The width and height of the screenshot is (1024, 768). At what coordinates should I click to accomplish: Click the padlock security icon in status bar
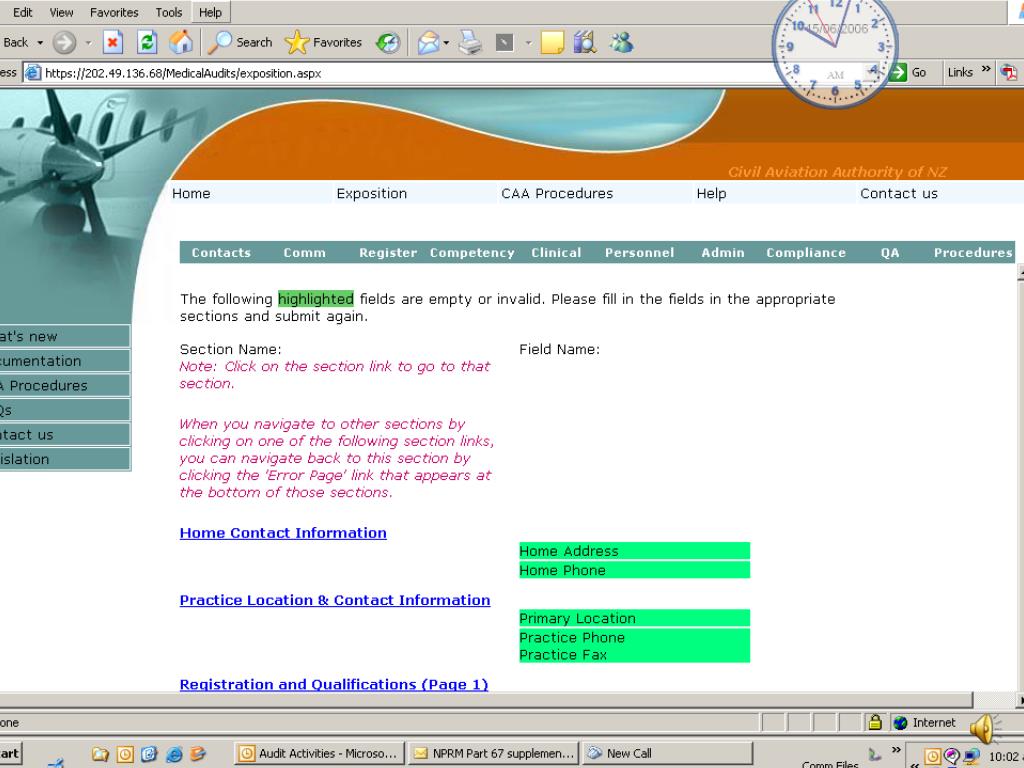tap(875, 722)
